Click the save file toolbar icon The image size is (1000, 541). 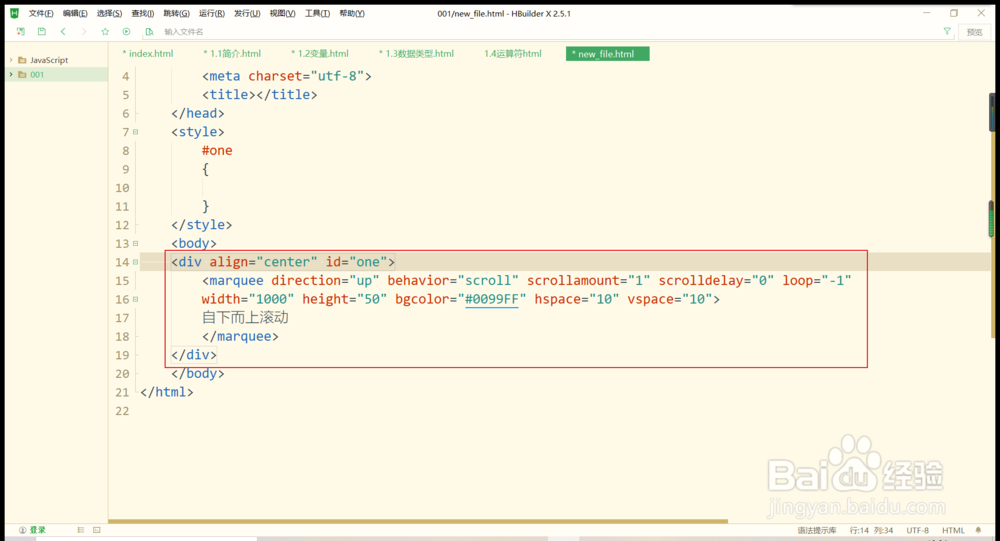41,31
